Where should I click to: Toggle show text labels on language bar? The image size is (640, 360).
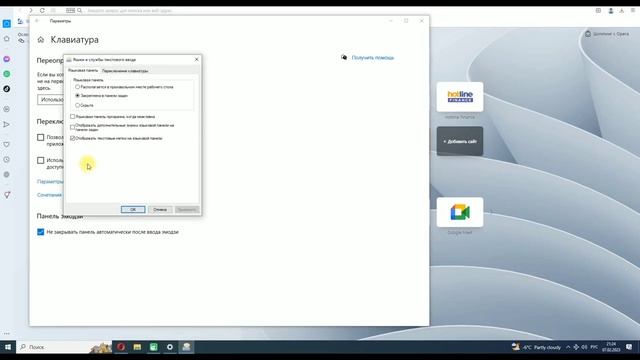(73, 138)
